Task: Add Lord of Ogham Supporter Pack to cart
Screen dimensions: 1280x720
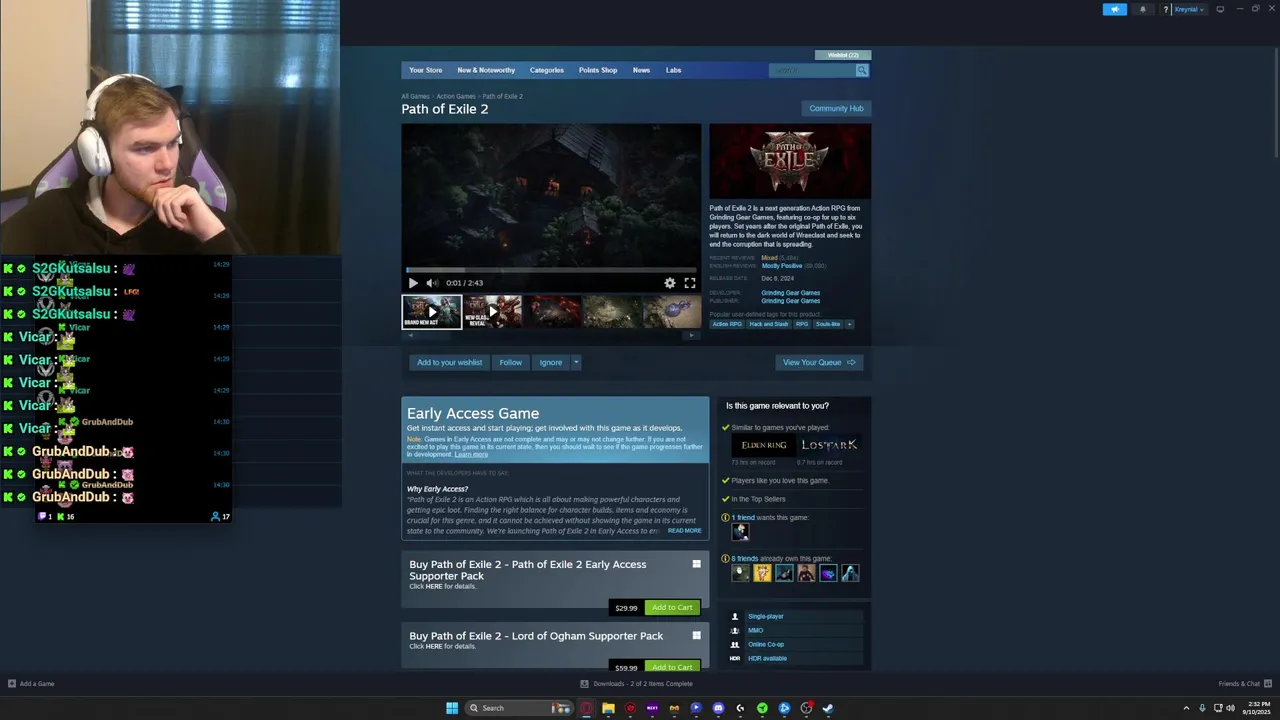Action: click(672, 666)
